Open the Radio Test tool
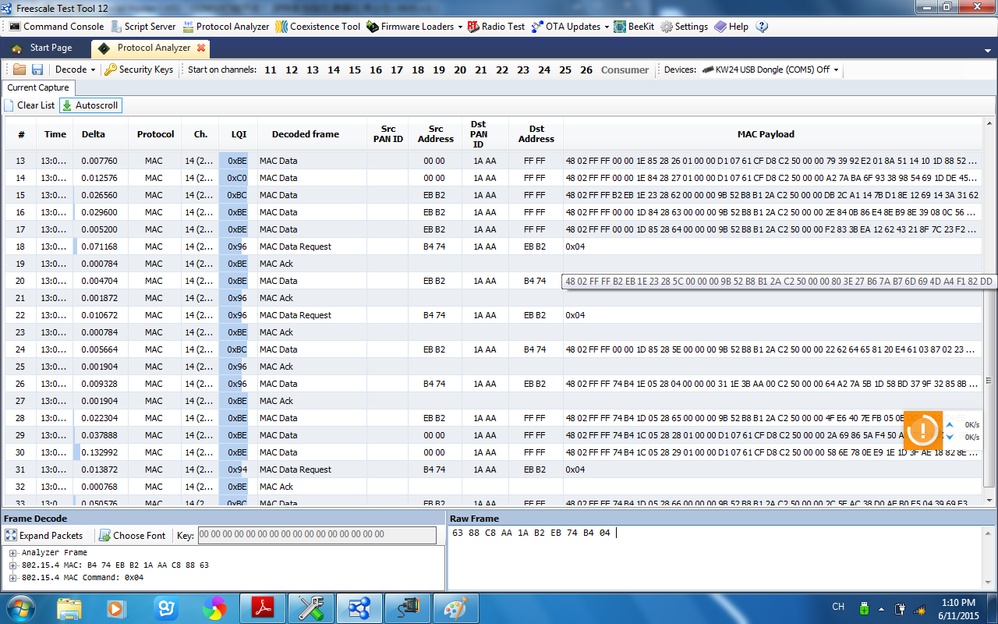This screenshot has width=998, height=624. 496,27
